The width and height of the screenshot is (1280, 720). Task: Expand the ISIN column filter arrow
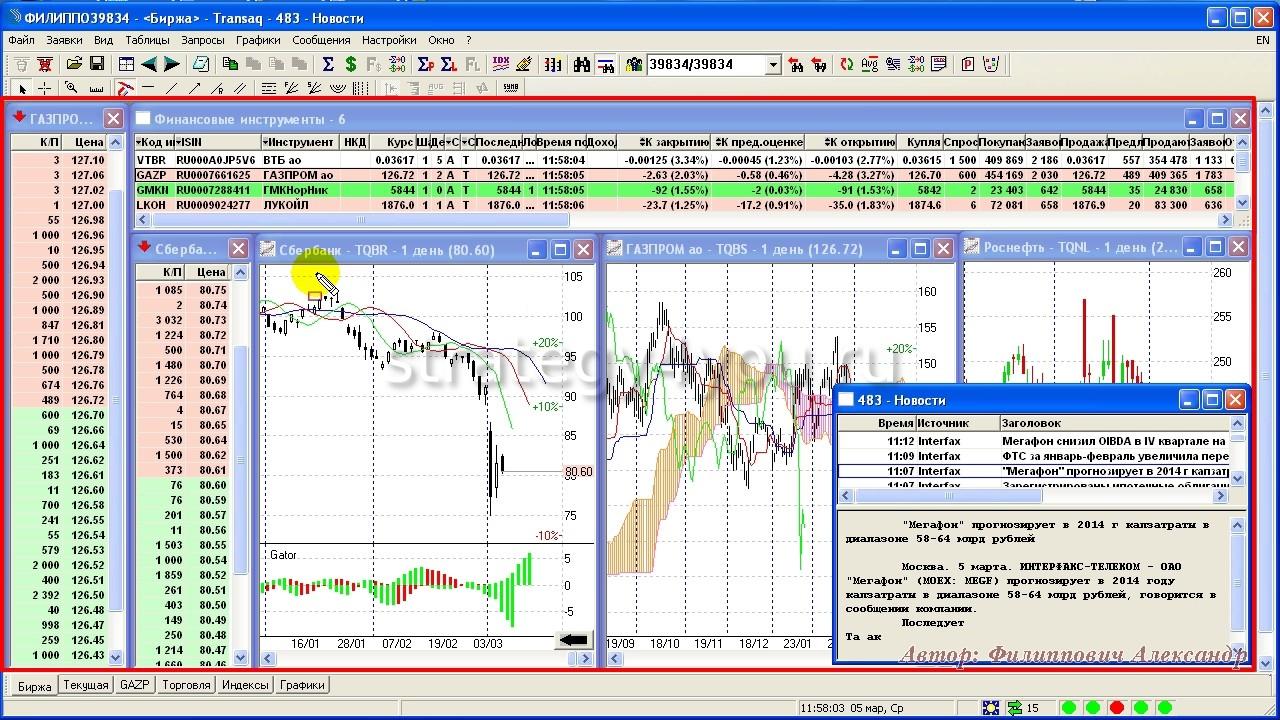point(180,142)
